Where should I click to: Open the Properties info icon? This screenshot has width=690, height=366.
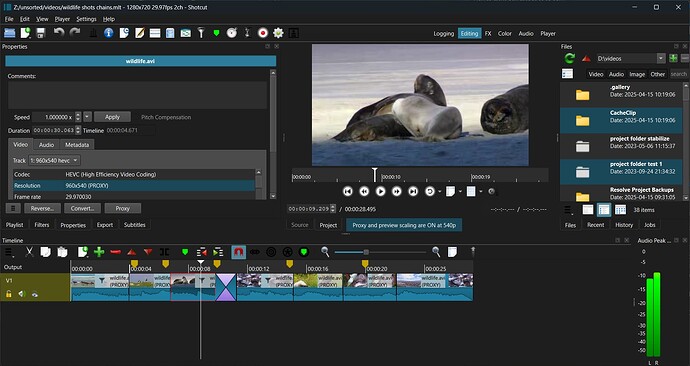coord(109,33)
